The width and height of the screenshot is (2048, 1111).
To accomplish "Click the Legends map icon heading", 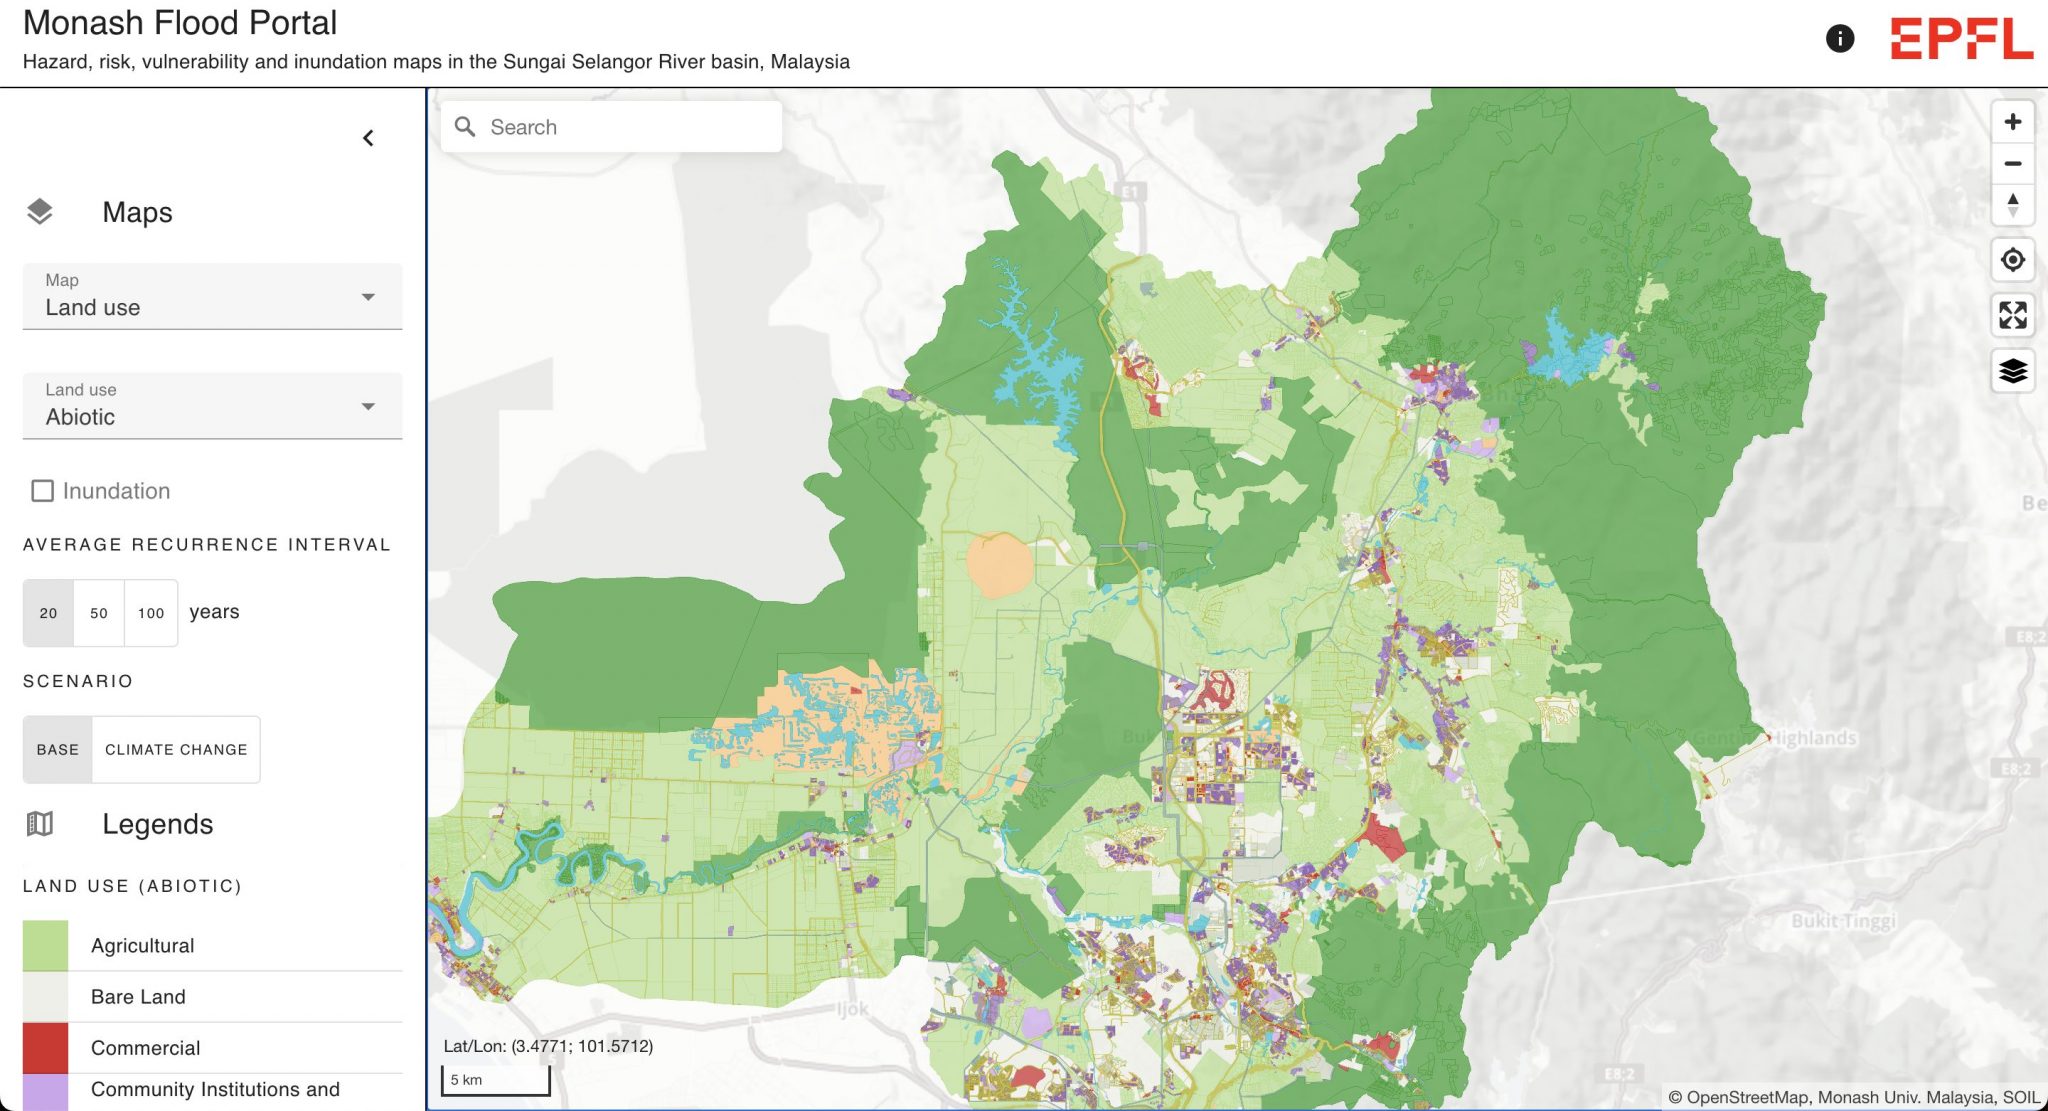I will click(x=40, y=824).
